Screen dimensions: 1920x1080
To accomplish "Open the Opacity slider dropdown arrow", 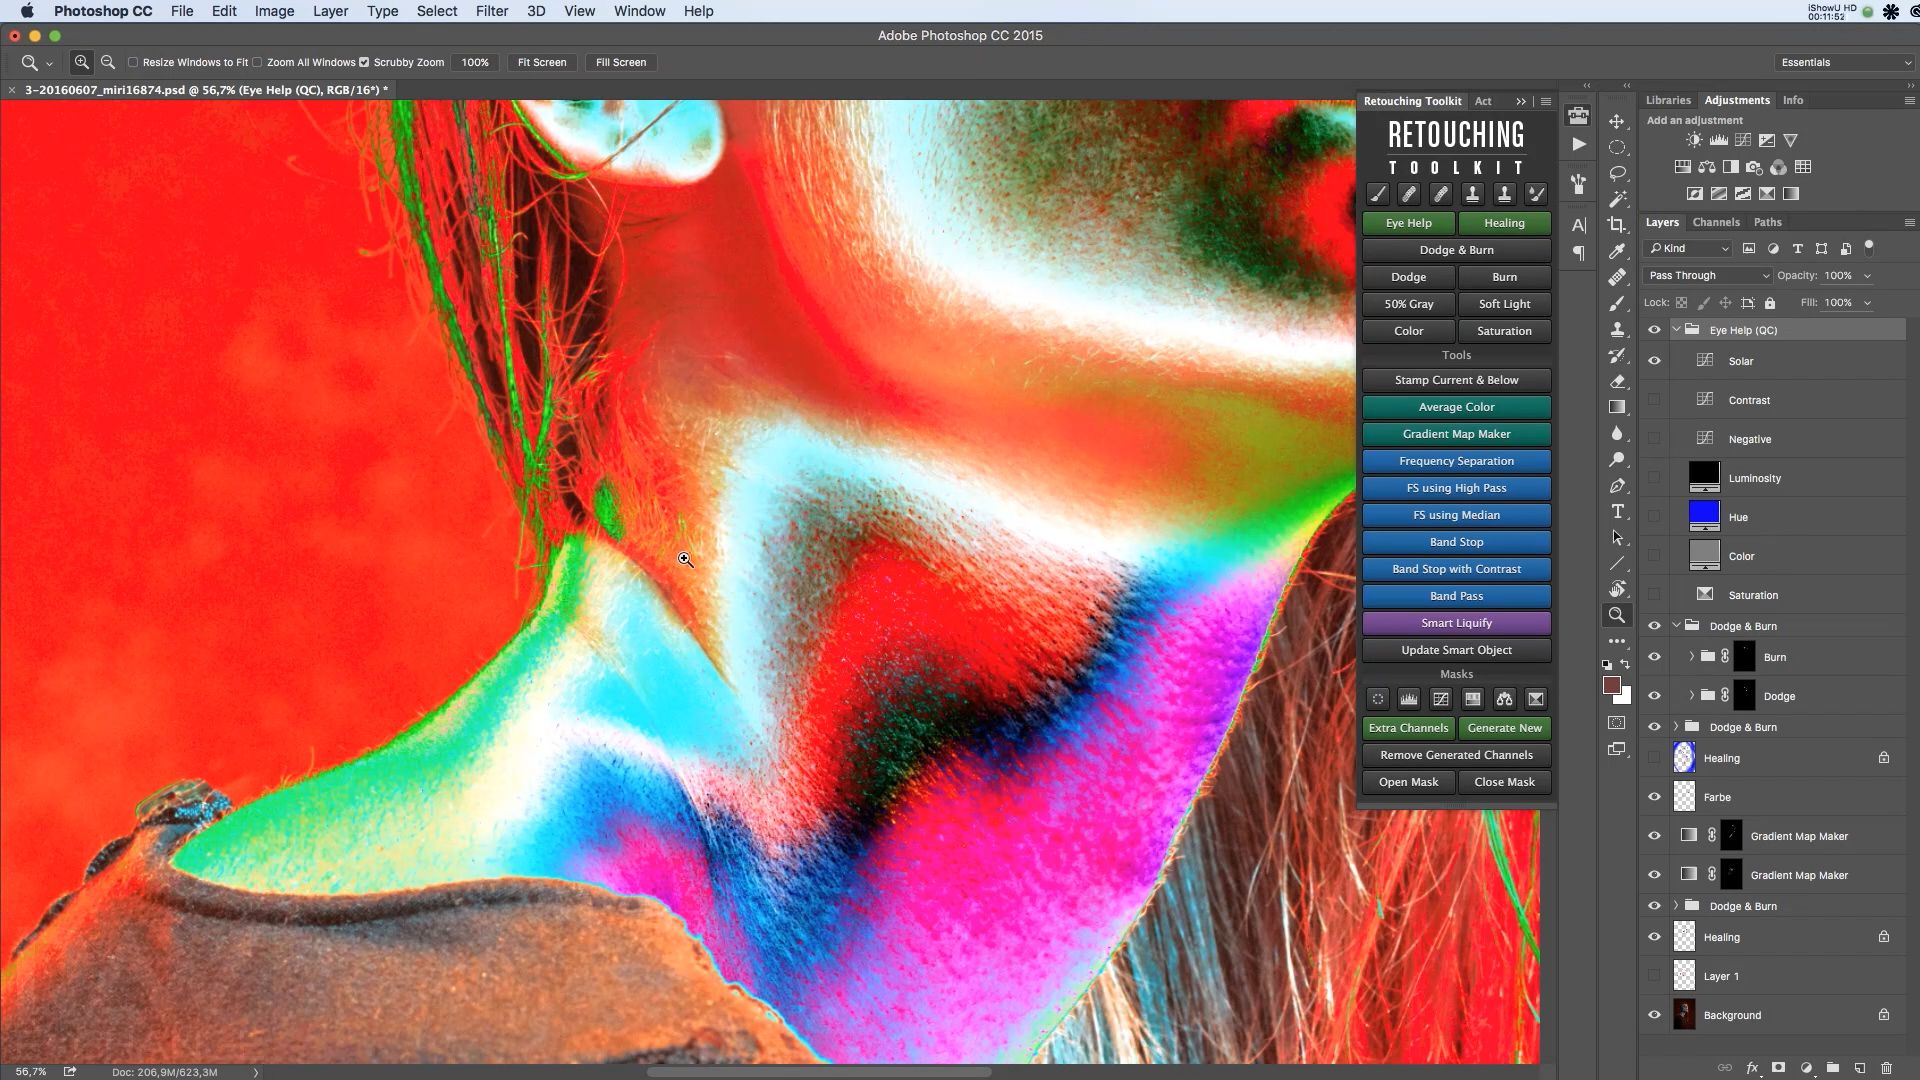I will click(x=1867, y=276).
